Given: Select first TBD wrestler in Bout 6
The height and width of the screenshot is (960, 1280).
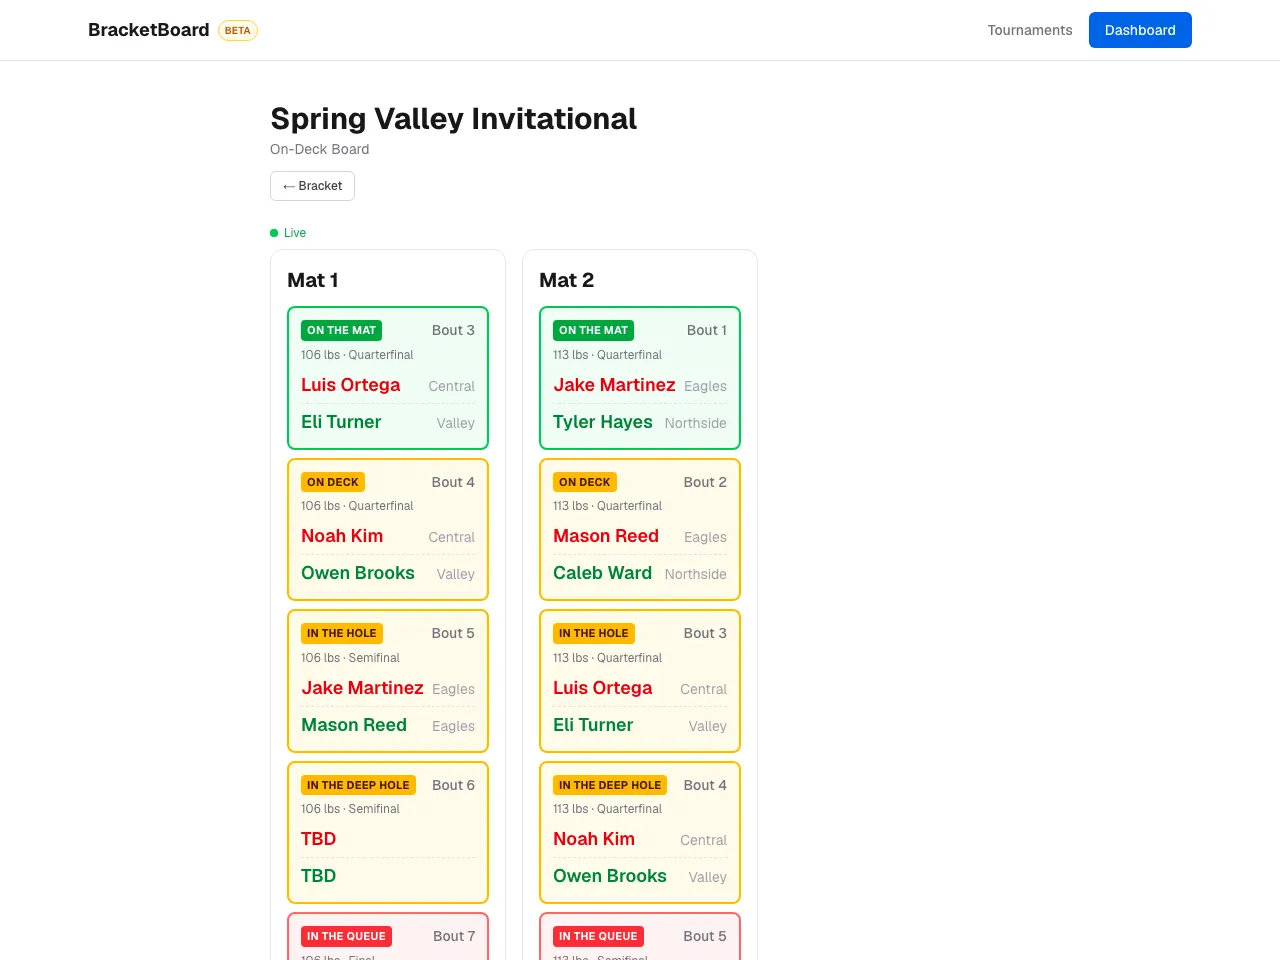Looking at the screenshot, I should [318, 839].
